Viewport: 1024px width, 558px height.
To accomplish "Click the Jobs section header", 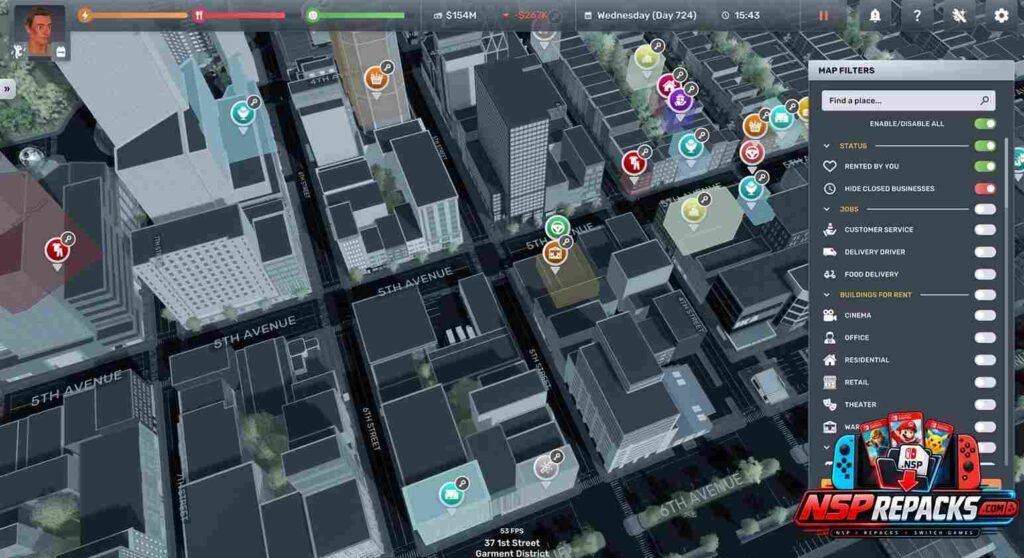I will pyautogui.click(x=849, y=209).
